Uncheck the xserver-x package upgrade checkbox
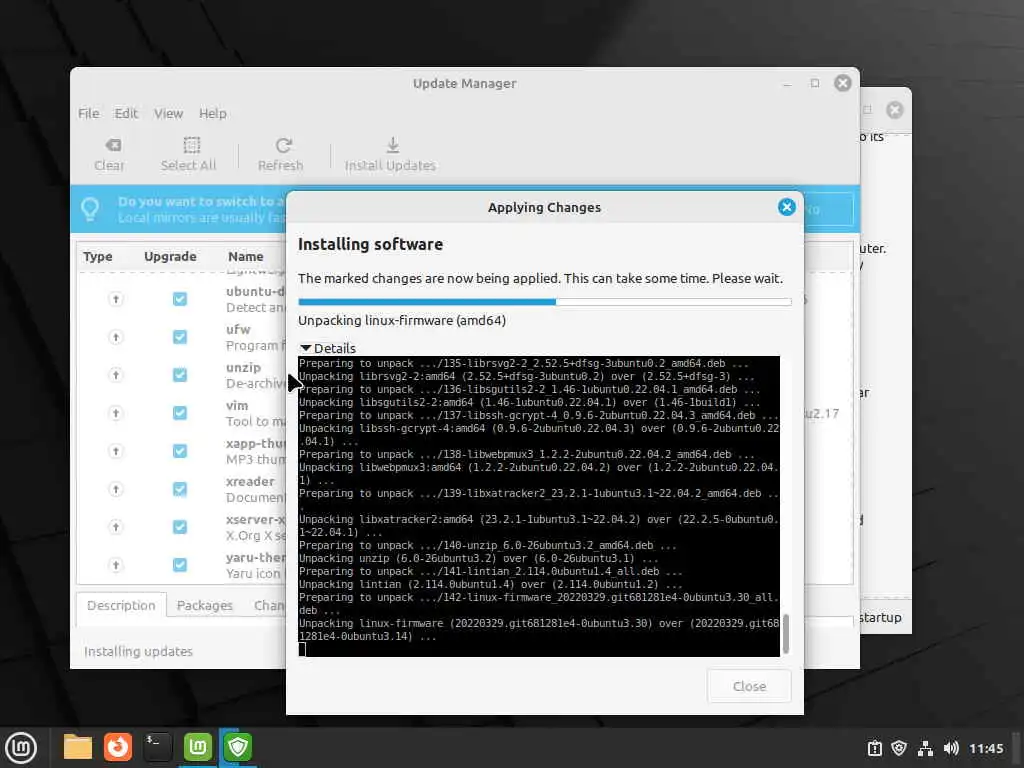1024x768 pixels. click(180, 527)
